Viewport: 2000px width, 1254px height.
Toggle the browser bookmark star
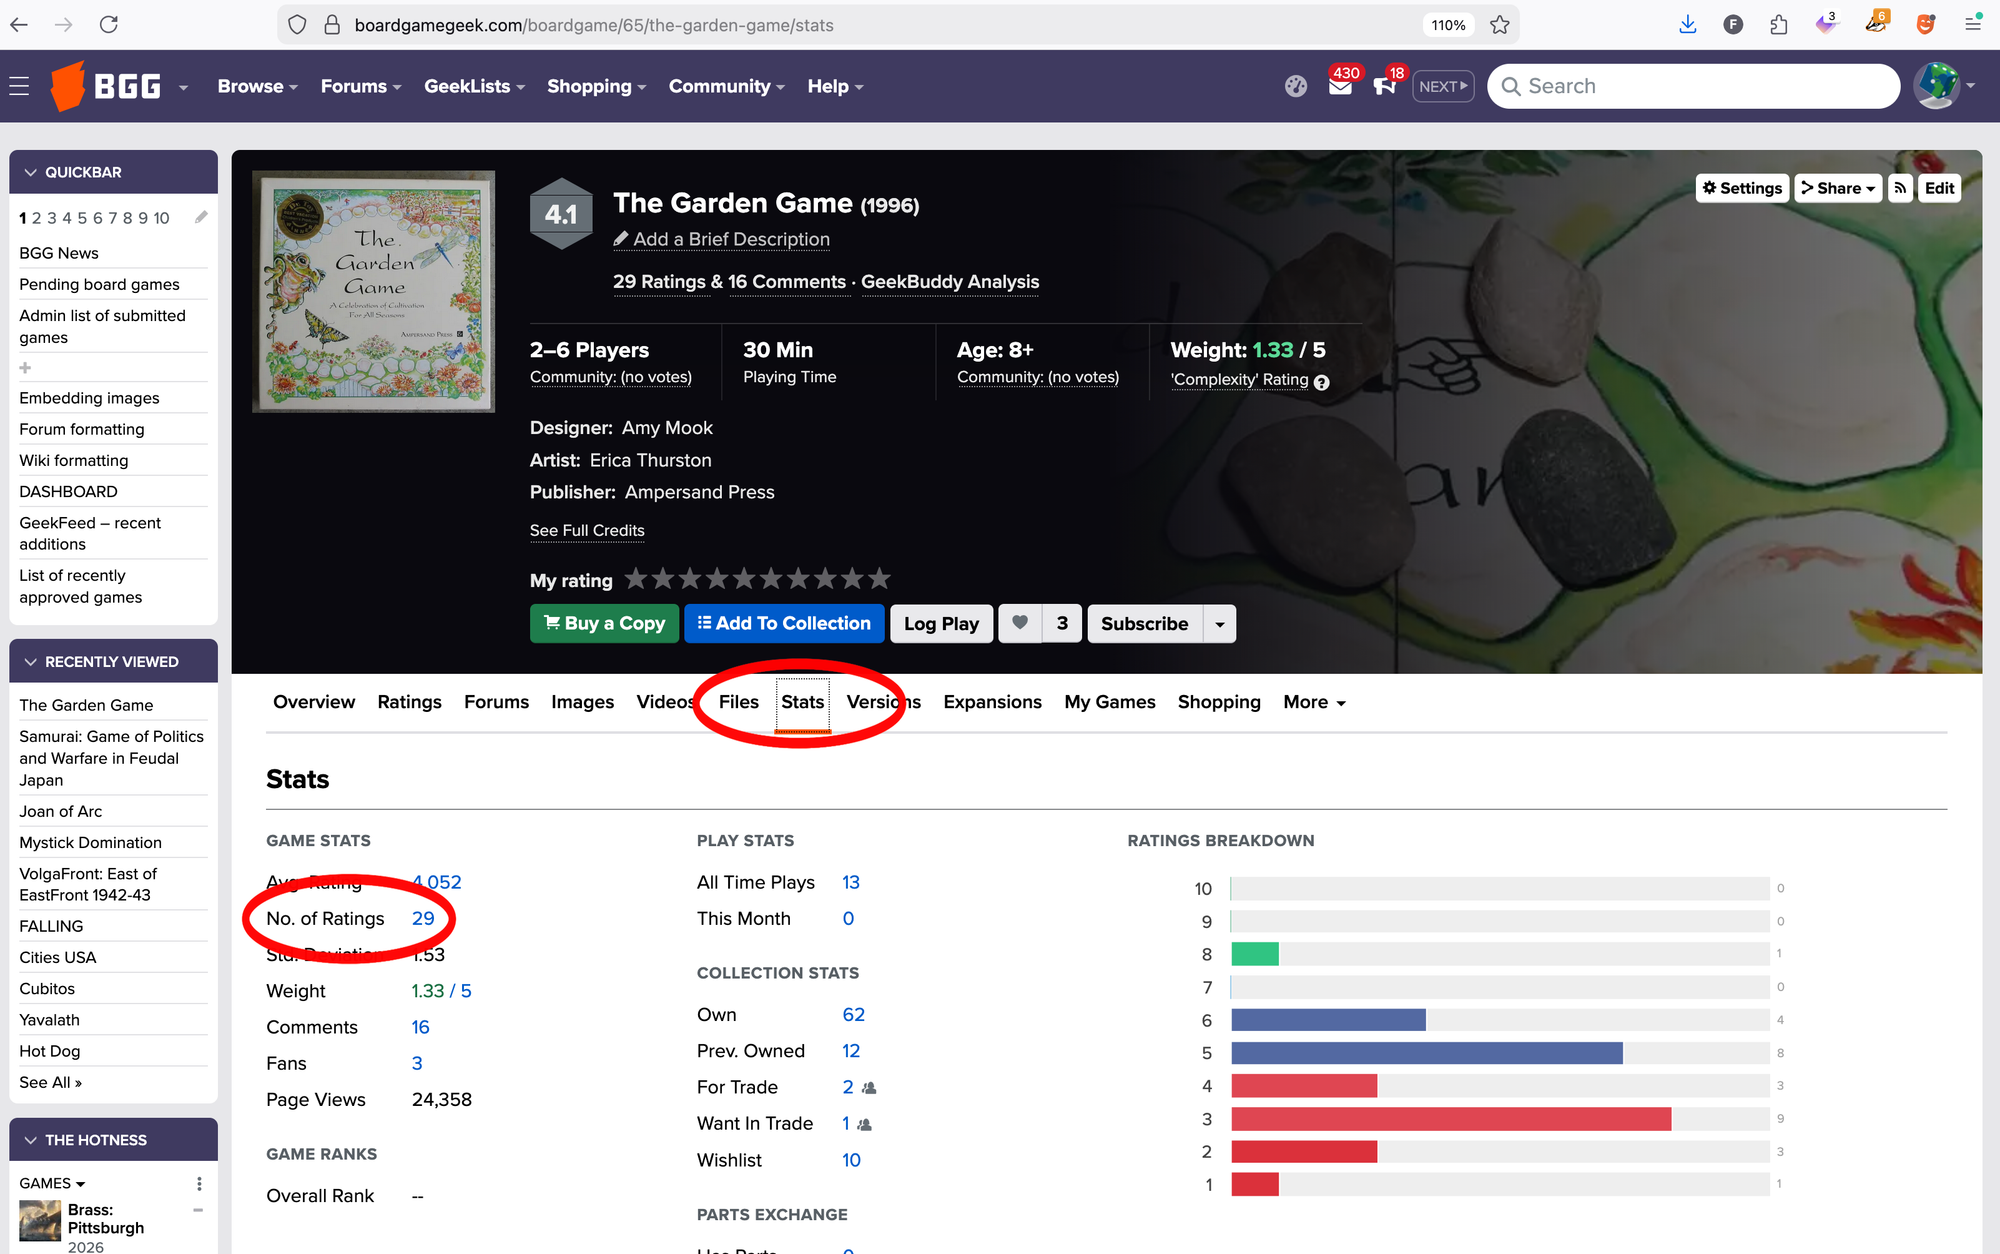click(x=1499, y=24)
